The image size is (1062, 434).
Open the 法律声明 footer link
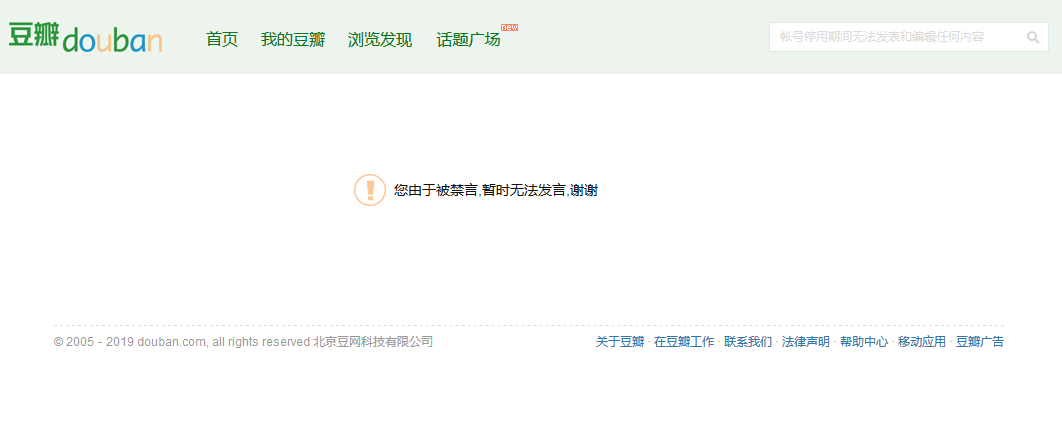click(806, 342)
